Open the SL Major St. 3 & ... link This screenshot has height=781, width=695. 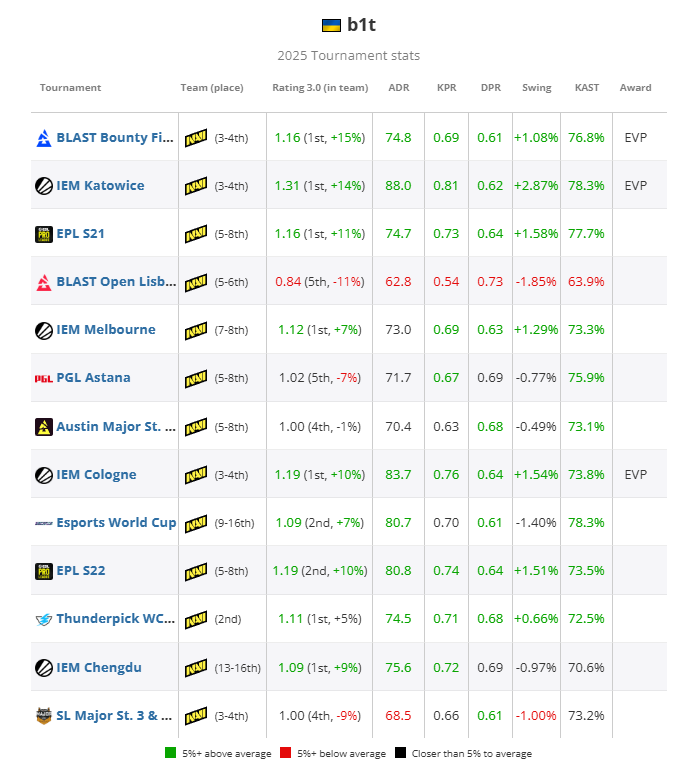pos(114,716)
